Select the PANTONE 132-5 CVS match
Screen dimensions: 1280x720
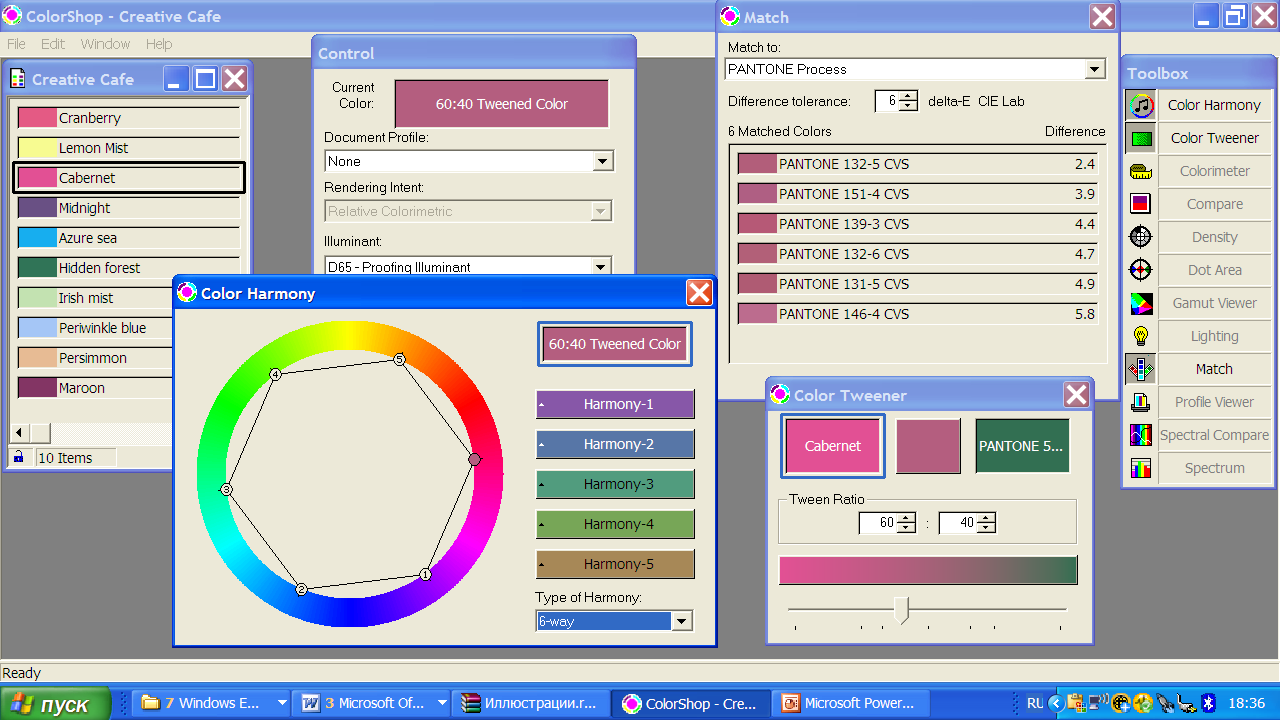click(x=917, y=164)
